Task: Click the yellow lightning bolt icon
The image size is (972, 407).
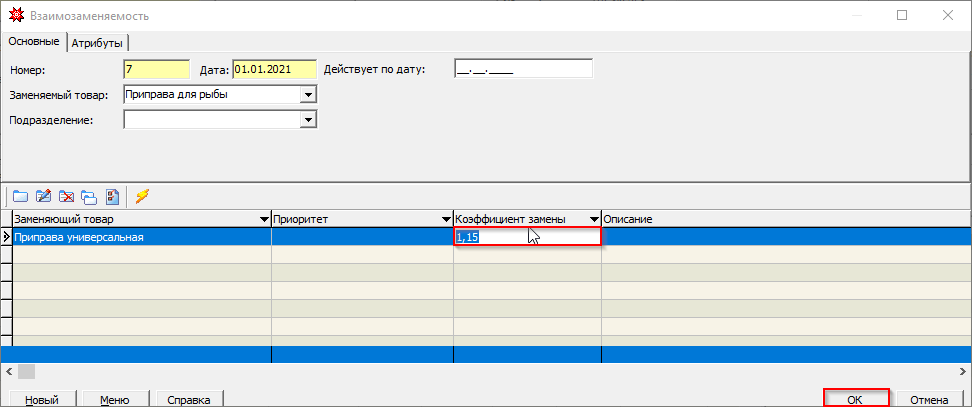Action: pos(142,197)
